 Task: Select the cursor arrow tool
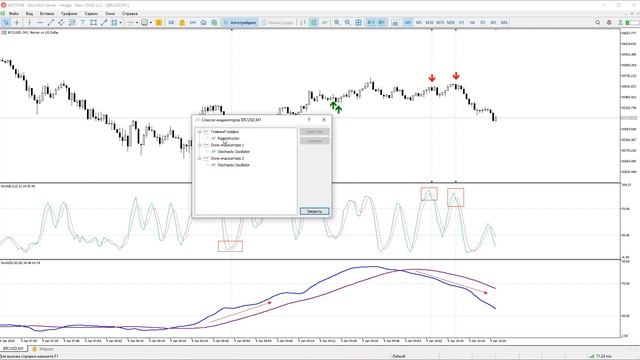tap(6, 22)
